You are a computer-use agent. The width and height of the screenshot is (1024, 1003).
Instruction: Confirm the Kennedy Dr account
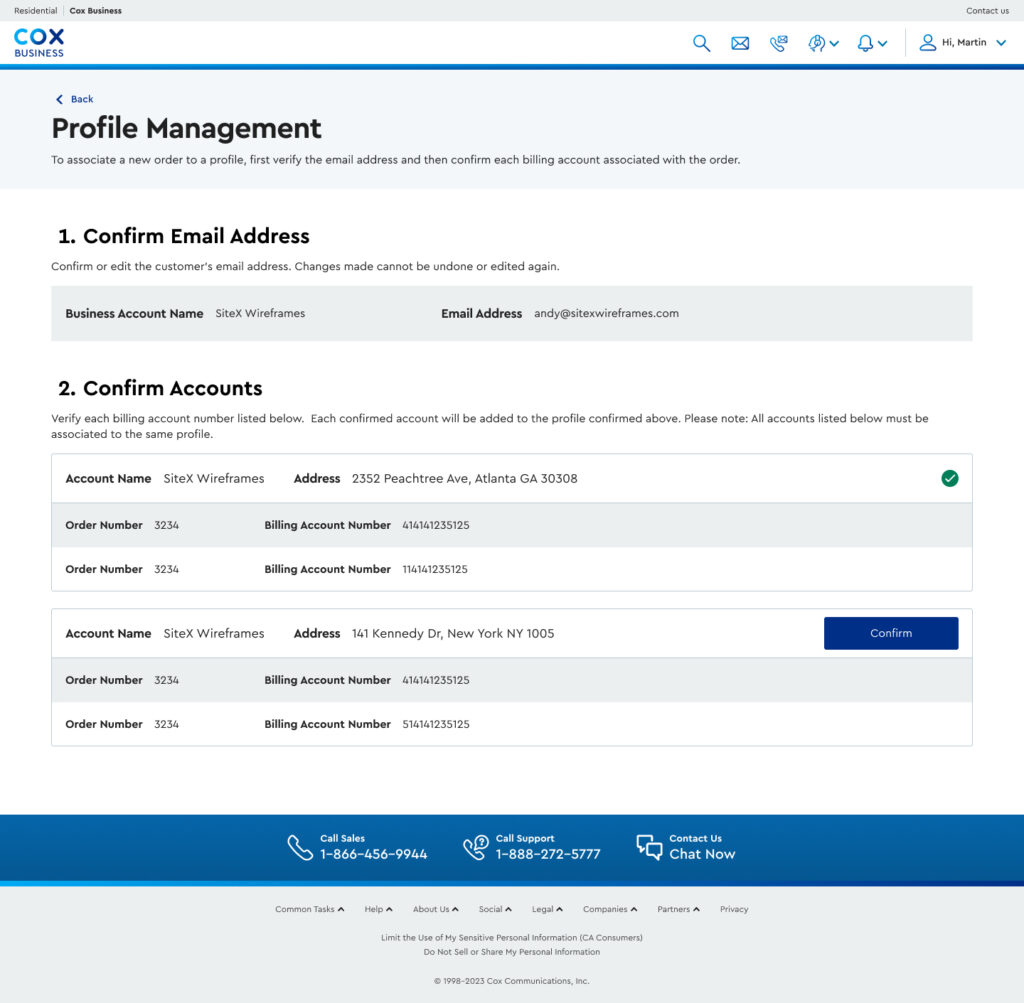click(890, 633)
